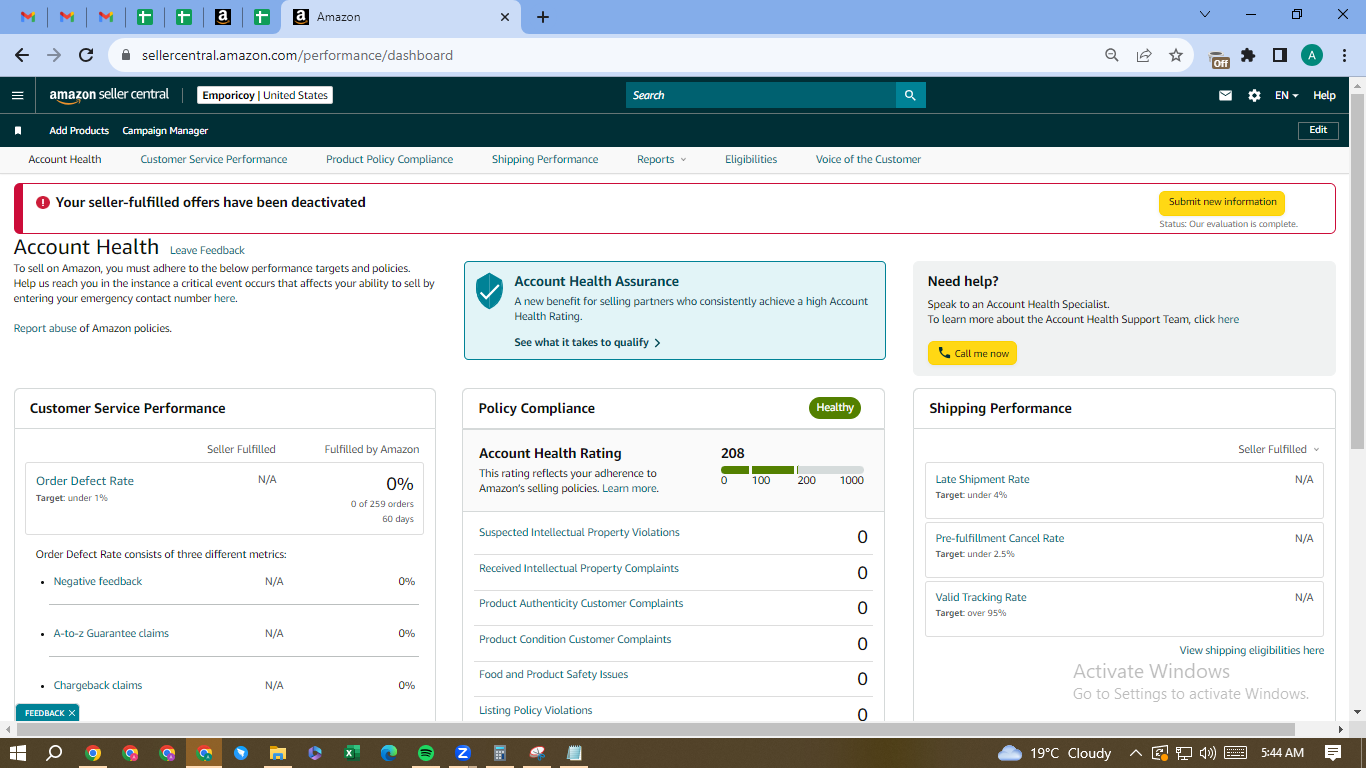Reload the page using the browser refresh icon
1366x768 pixels.
click(86, 55)
